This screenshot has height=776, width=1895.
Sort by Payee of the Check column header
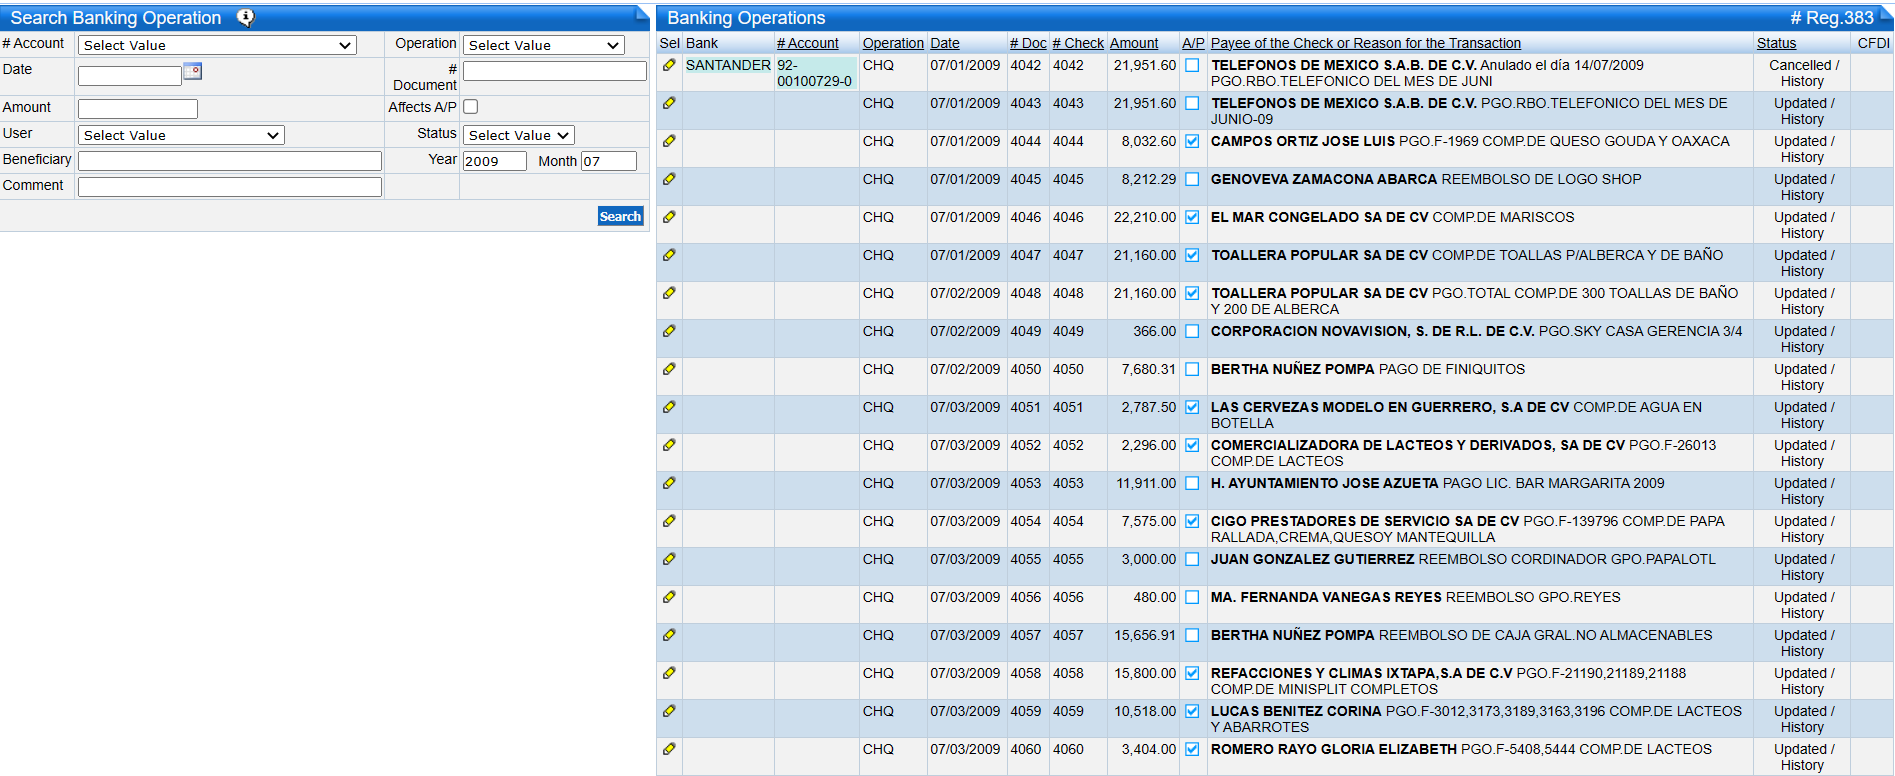(x=1366, y=43)
